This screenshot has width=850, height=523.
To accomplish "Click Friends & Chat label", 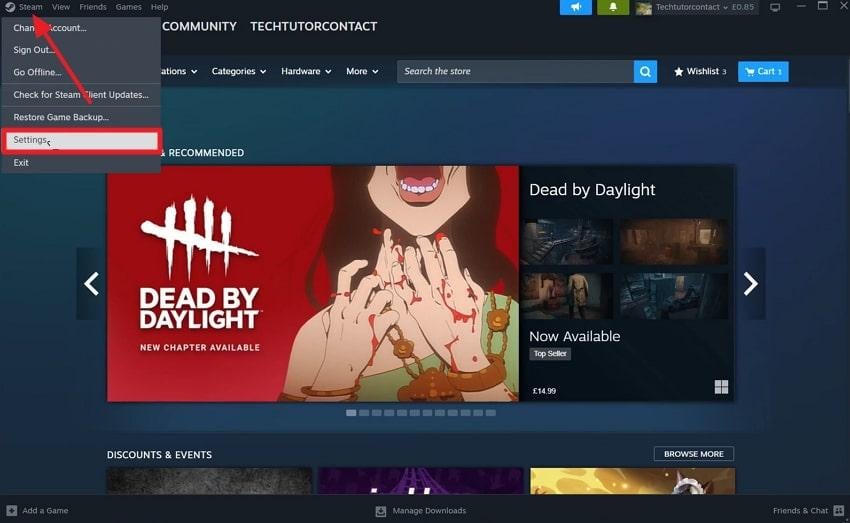I will [x=800, y=511].
